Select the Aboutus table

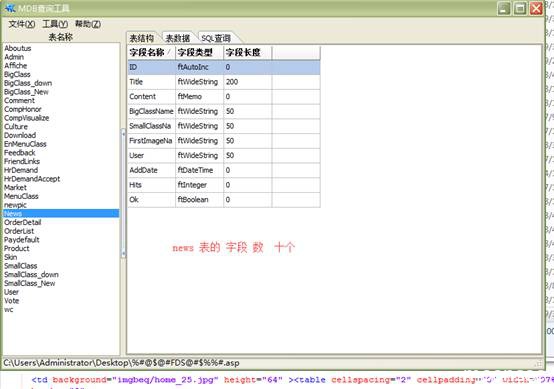[x=18, y=48]
